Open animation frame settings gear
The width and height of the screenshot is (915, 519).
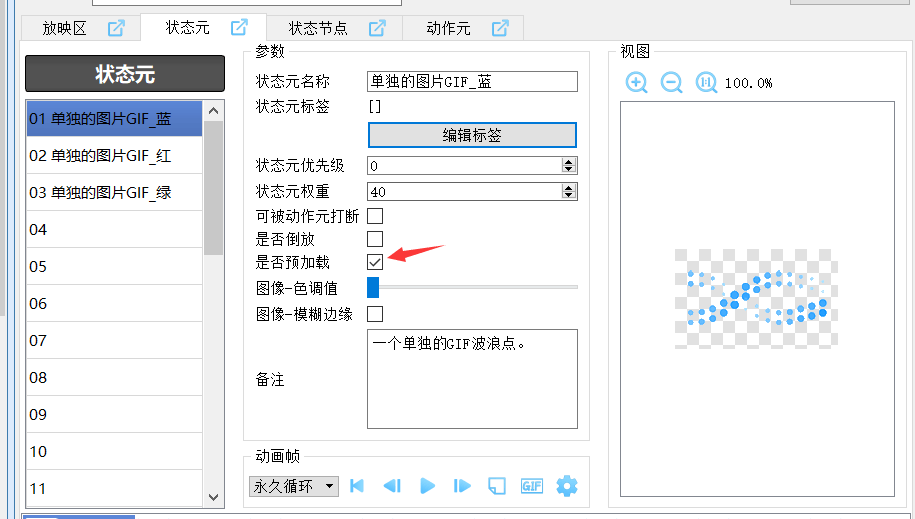click(x=567, y=486)
